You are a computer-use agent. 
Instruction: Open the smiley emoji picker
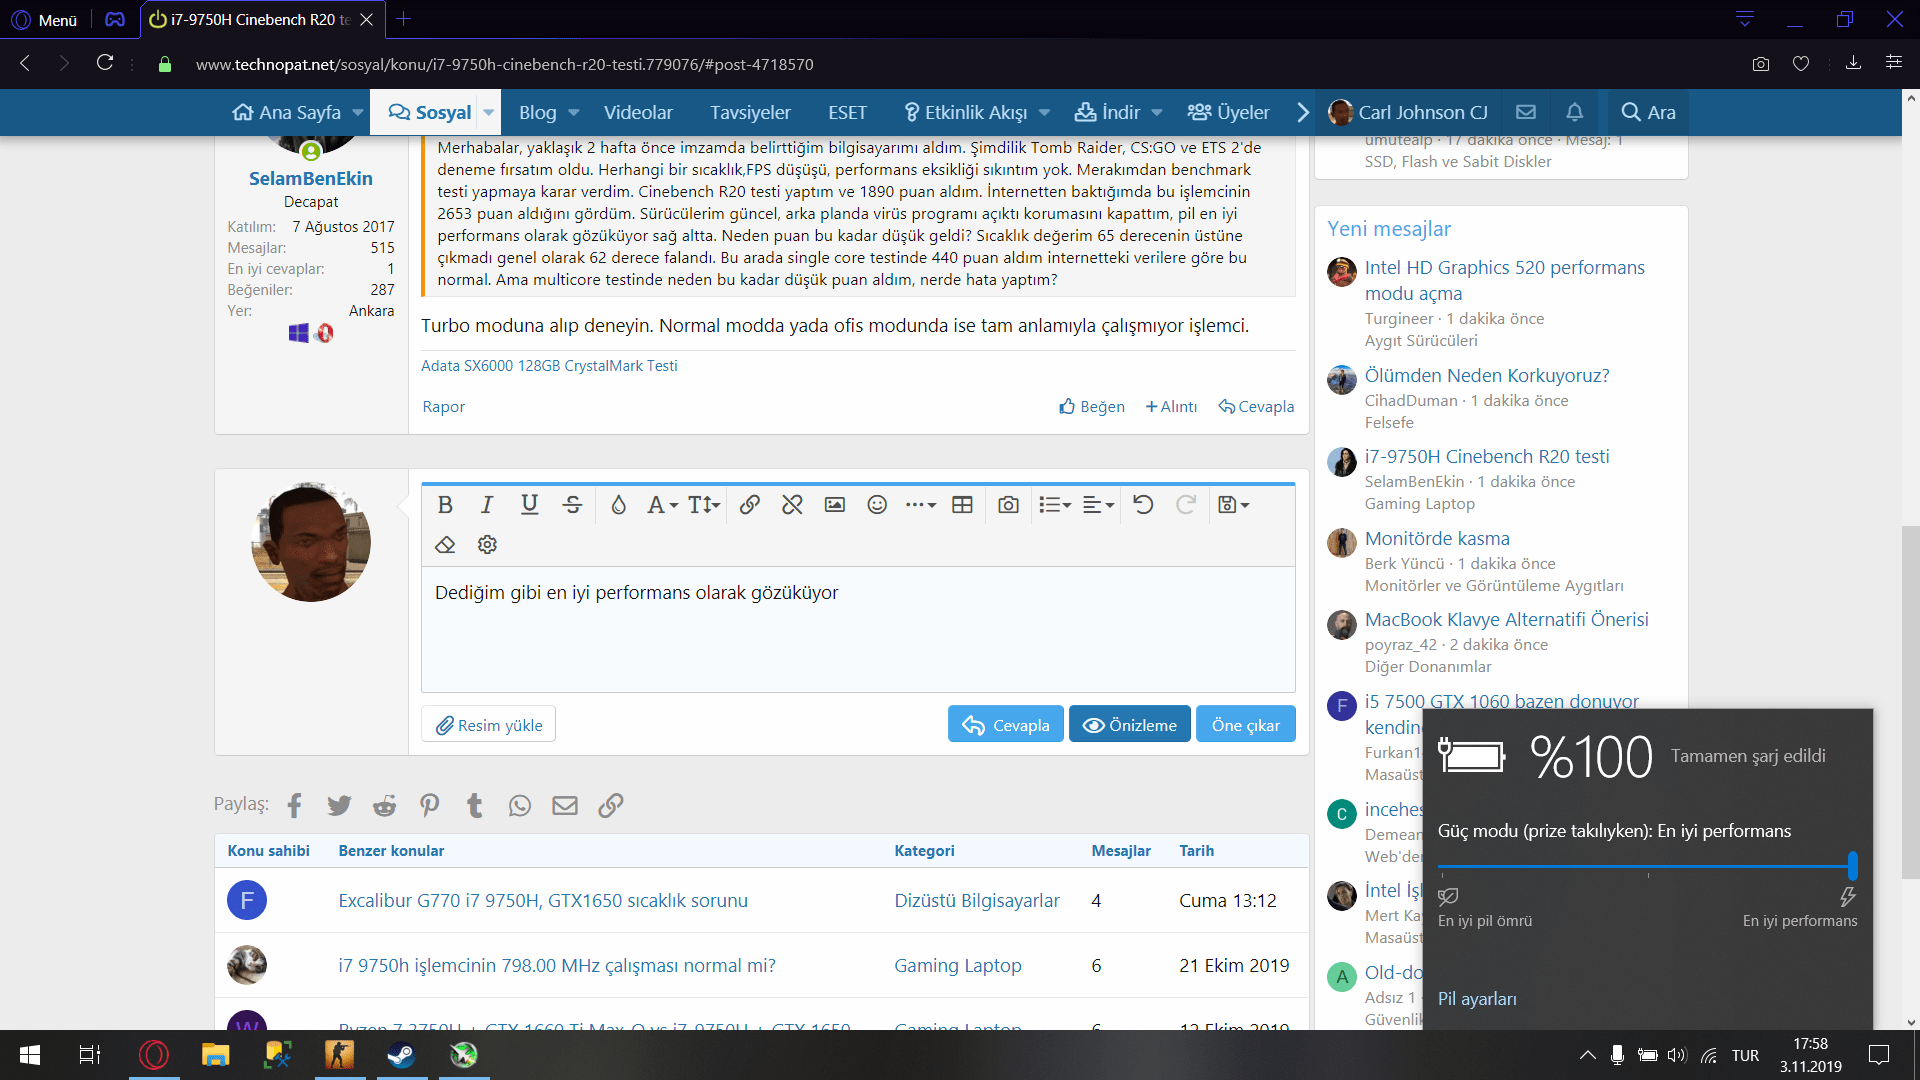(x=877, y=505)
